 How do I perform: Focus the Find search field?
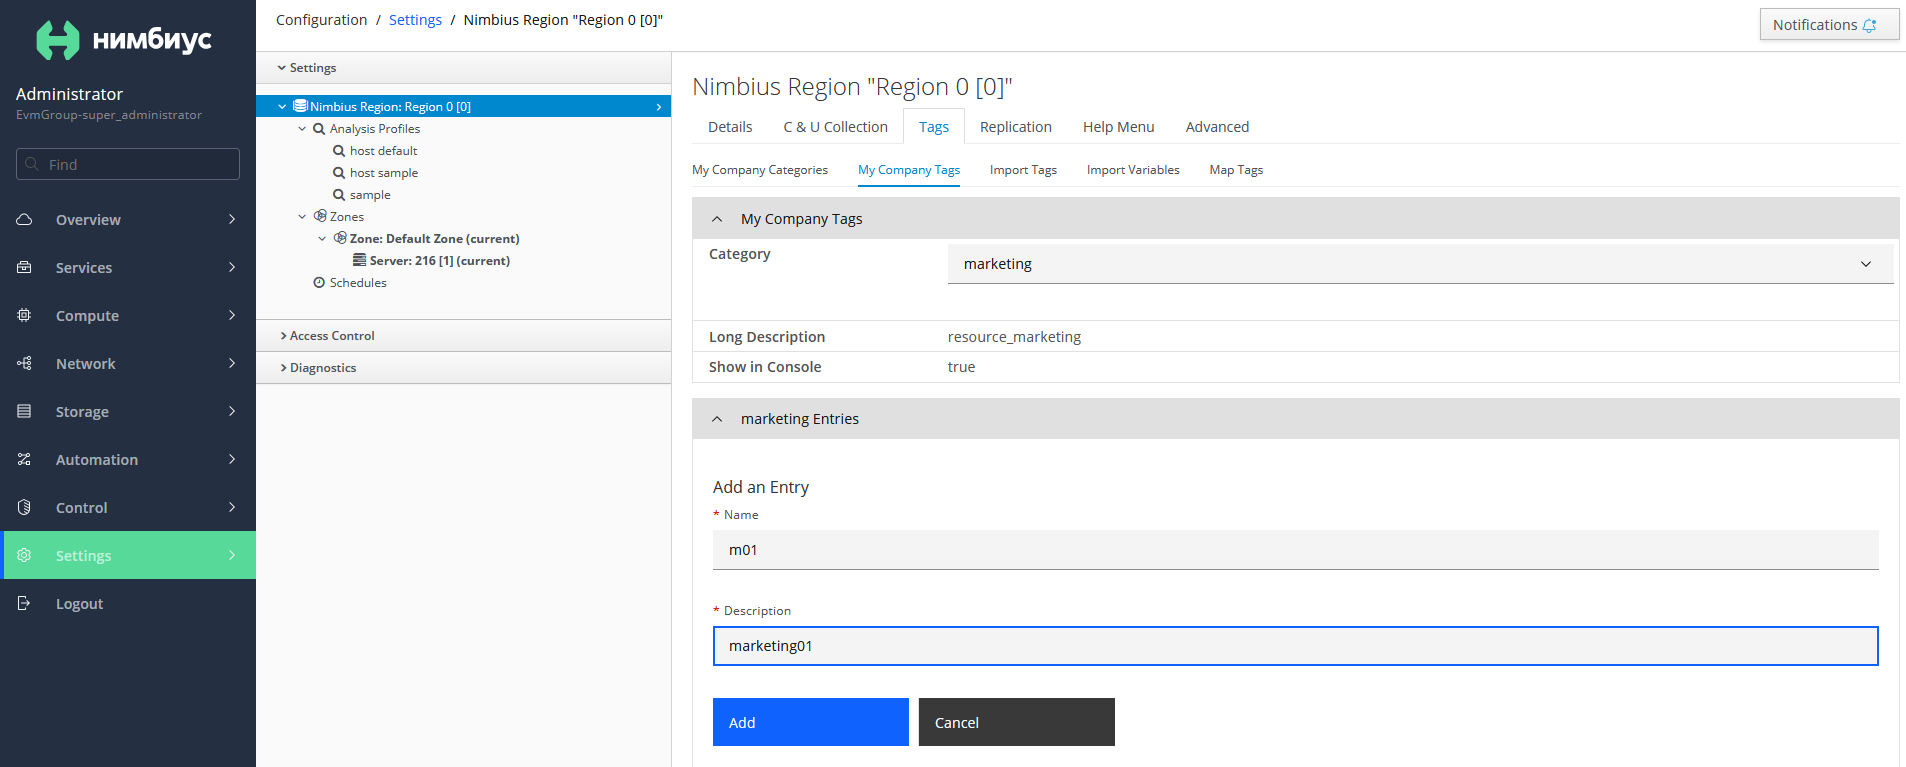pyautogui.click(x=128, y=164)
